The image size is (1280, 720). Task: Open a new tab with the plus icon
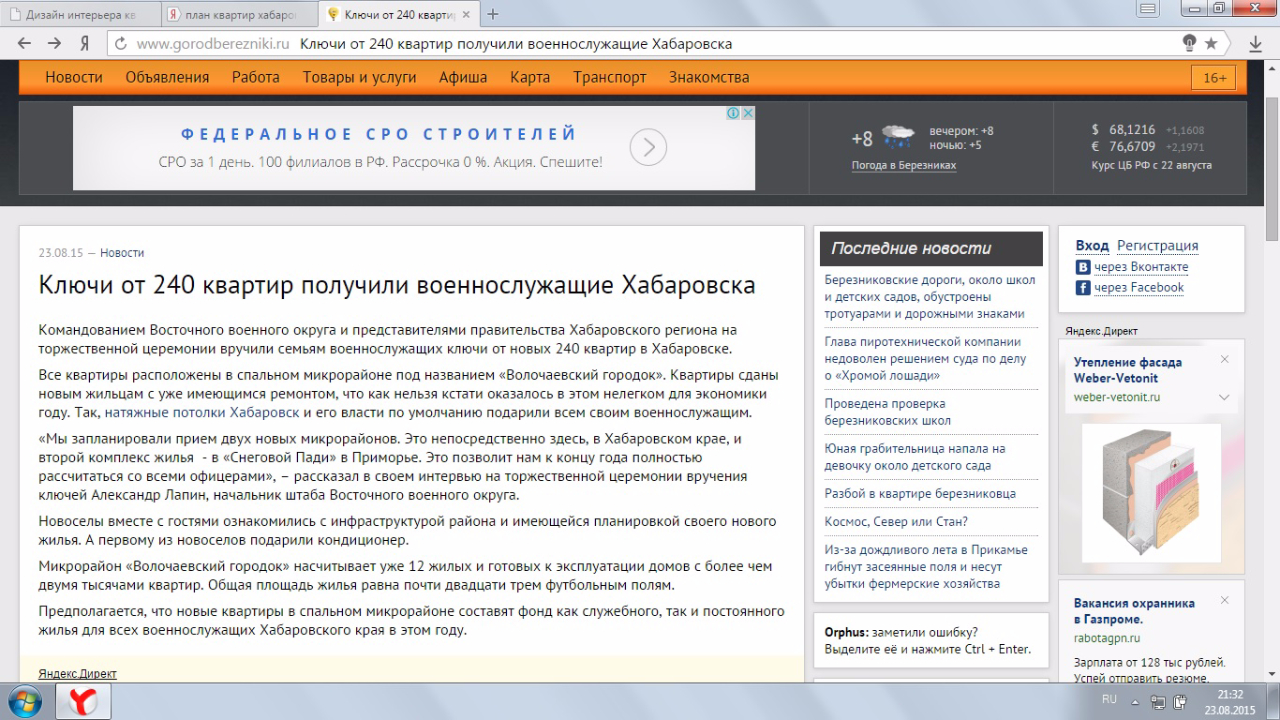coord(493,14)
